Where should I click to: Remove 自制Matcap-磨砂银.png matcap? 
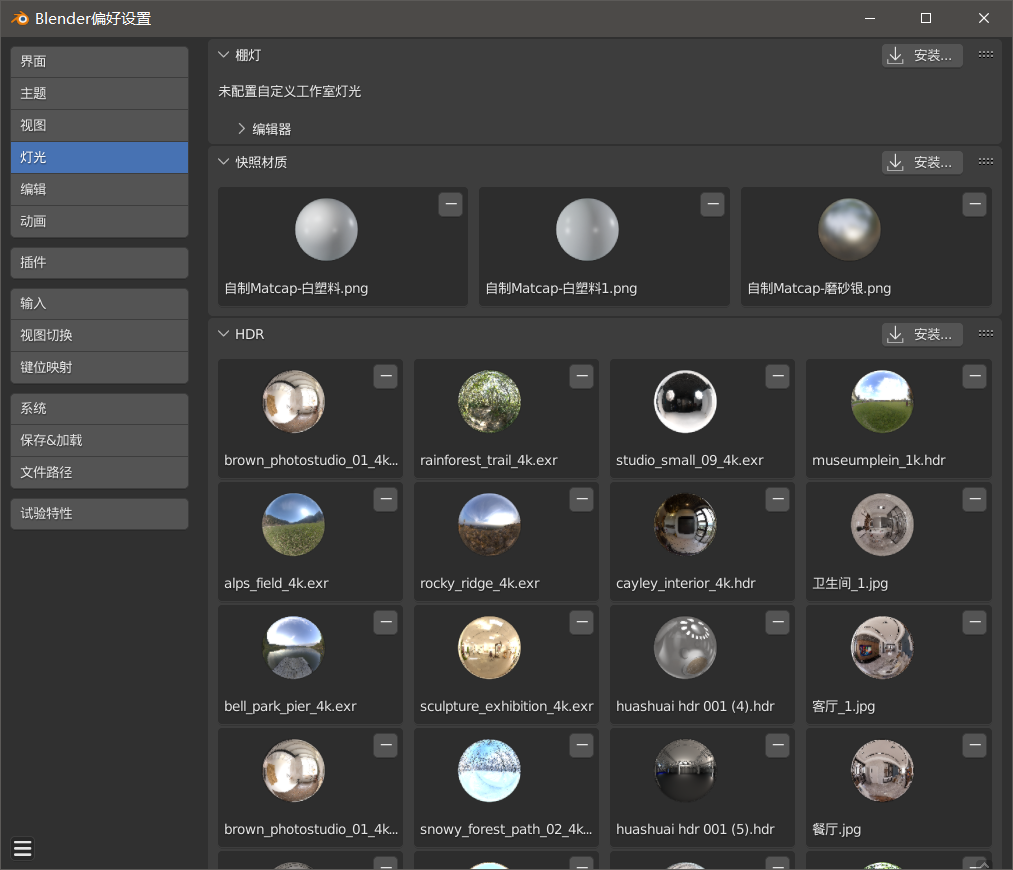974,205
